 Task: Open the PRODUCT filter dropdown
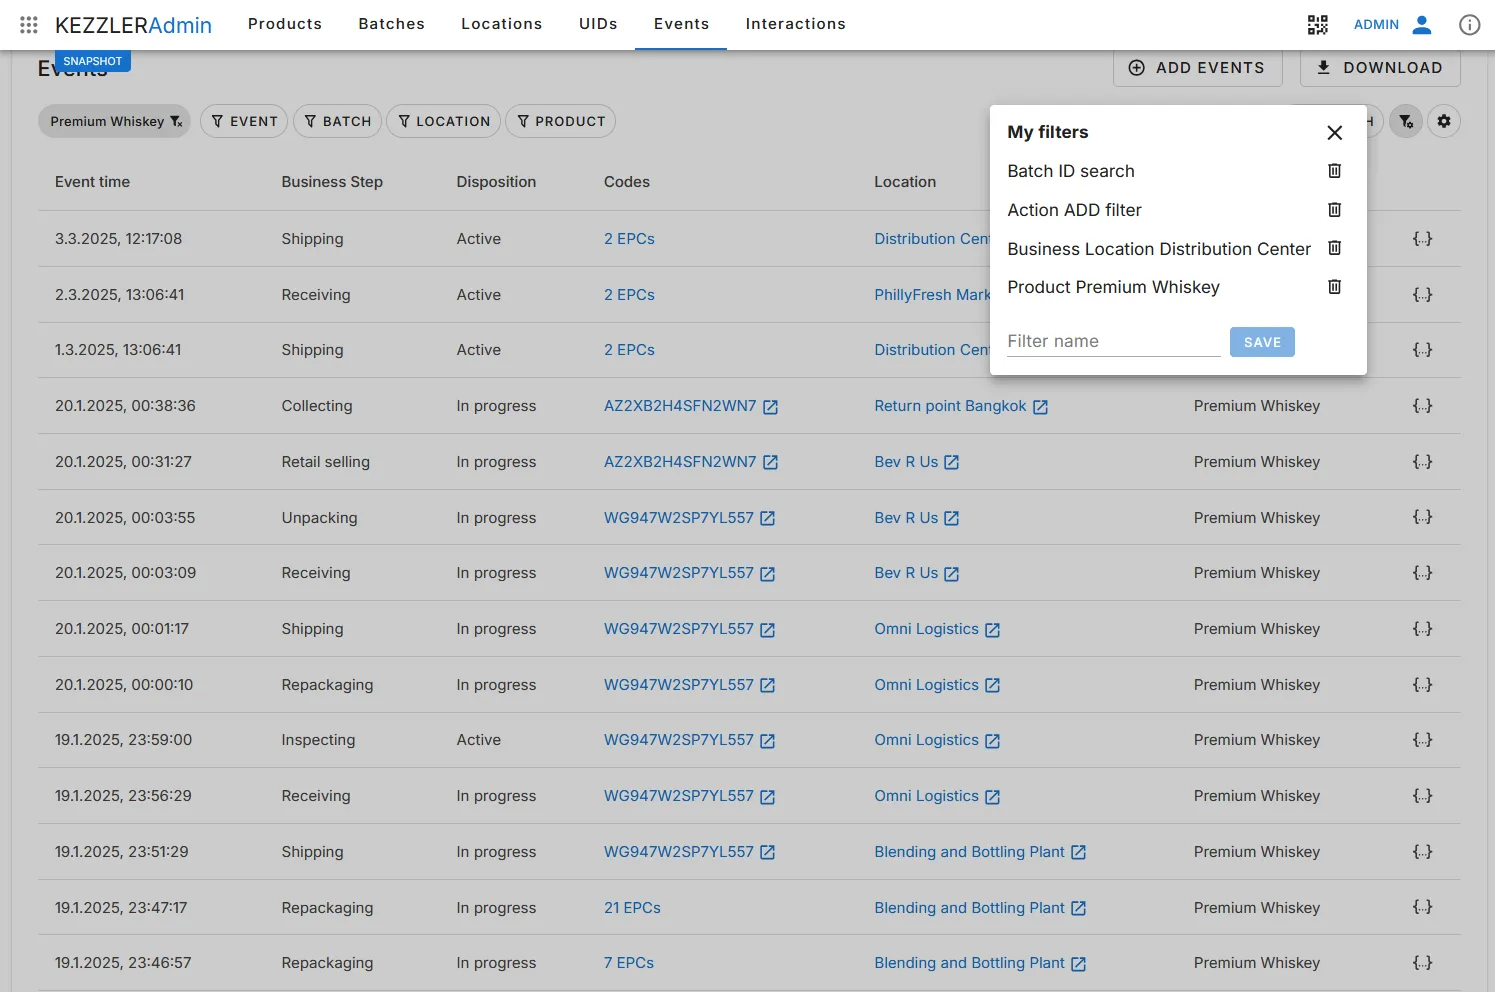point(560,121)
